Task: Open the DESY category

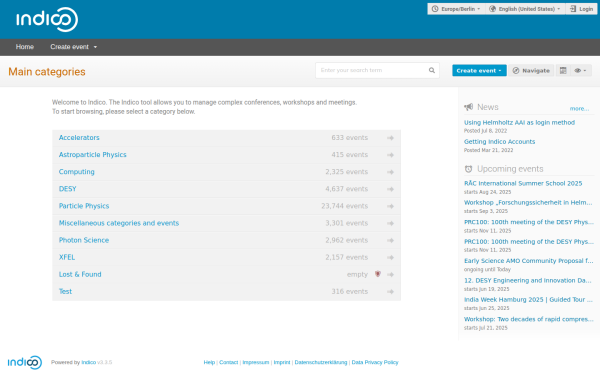Action: click(x=68, y=189)
